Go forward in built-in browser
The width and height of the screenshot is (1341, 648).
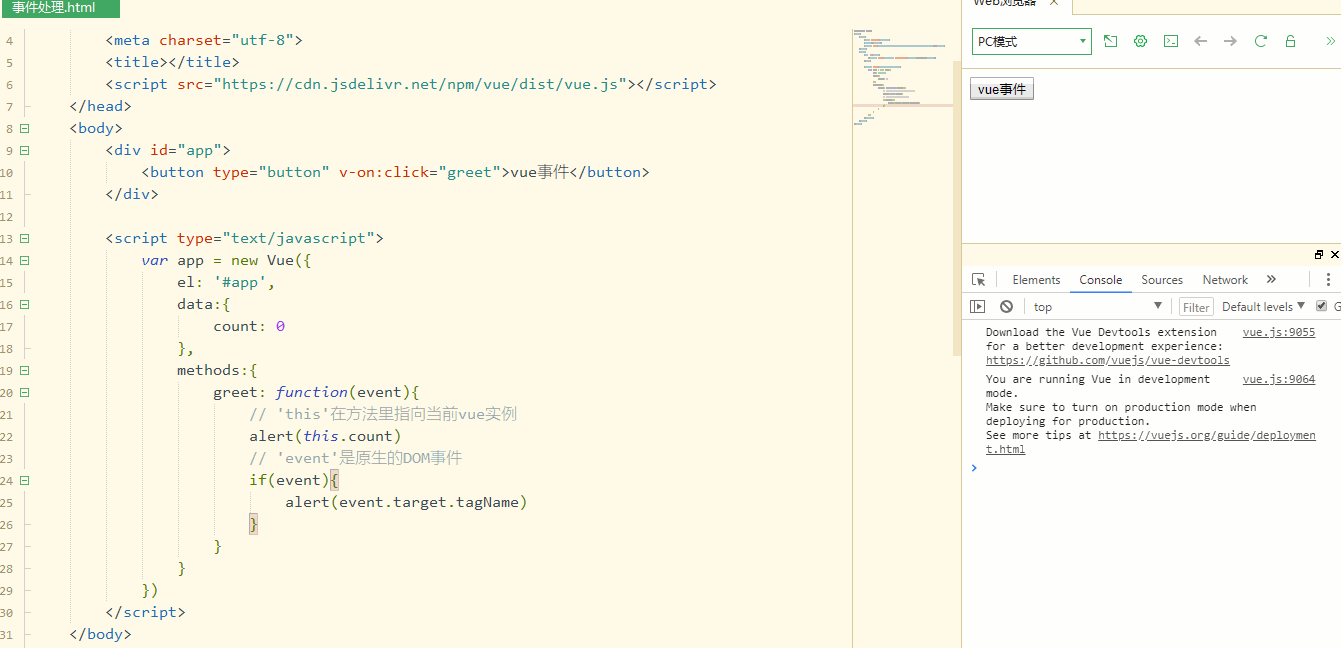coord(1230,41)
